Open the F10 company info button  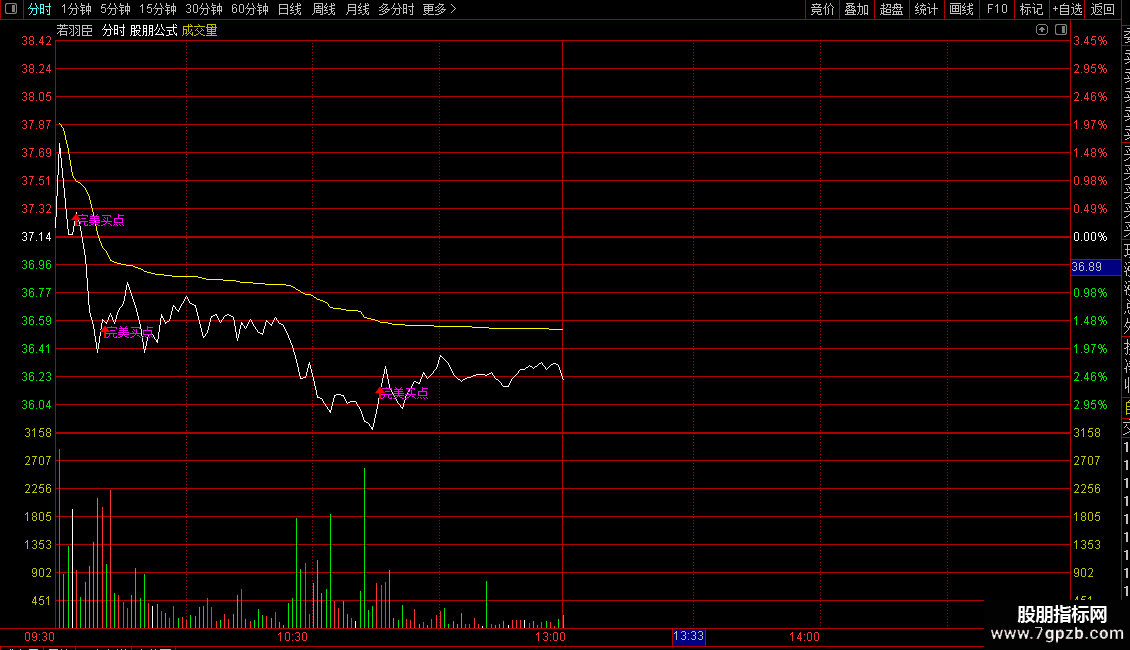(x=997, y=9)
